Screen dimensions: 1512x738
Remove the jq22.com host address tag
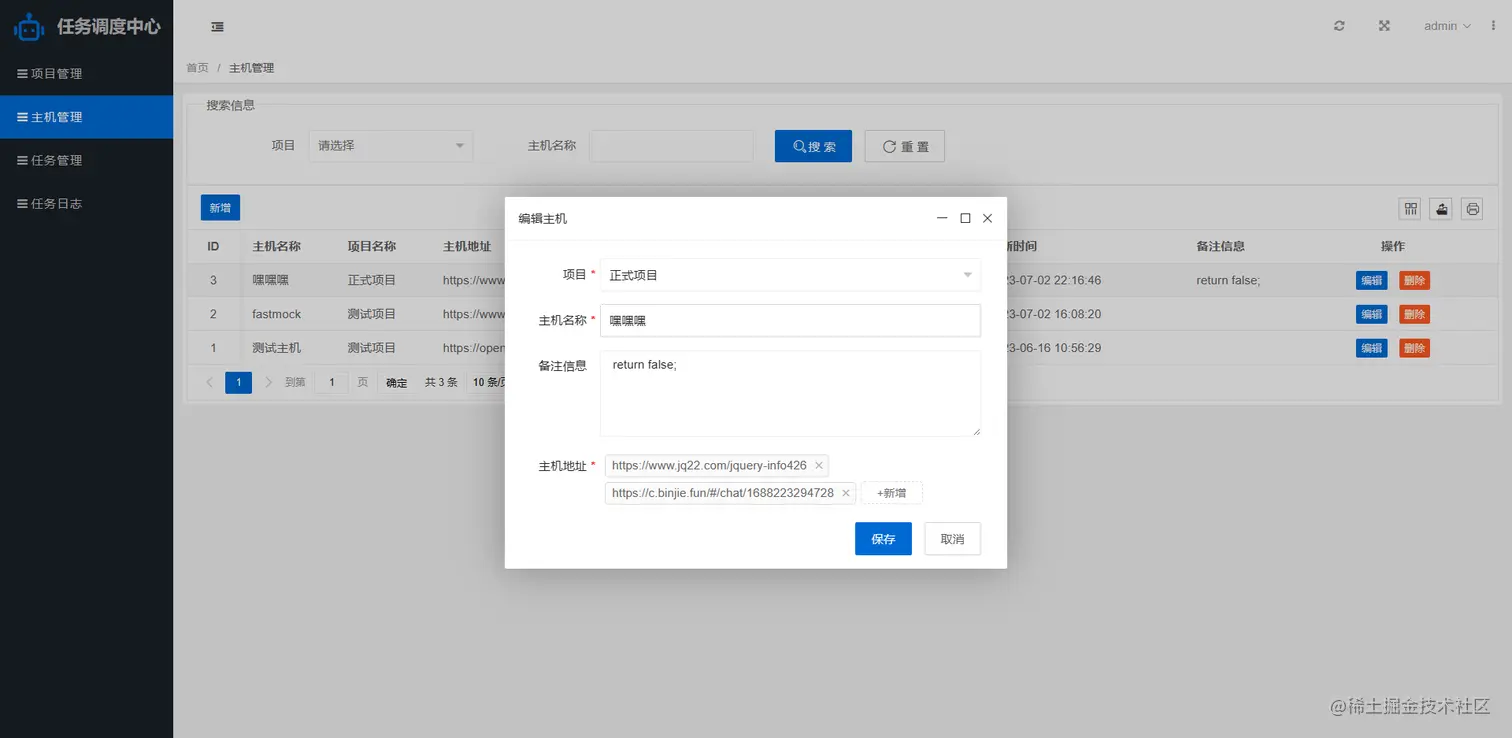pyautogui.click(x=819, y=465)
